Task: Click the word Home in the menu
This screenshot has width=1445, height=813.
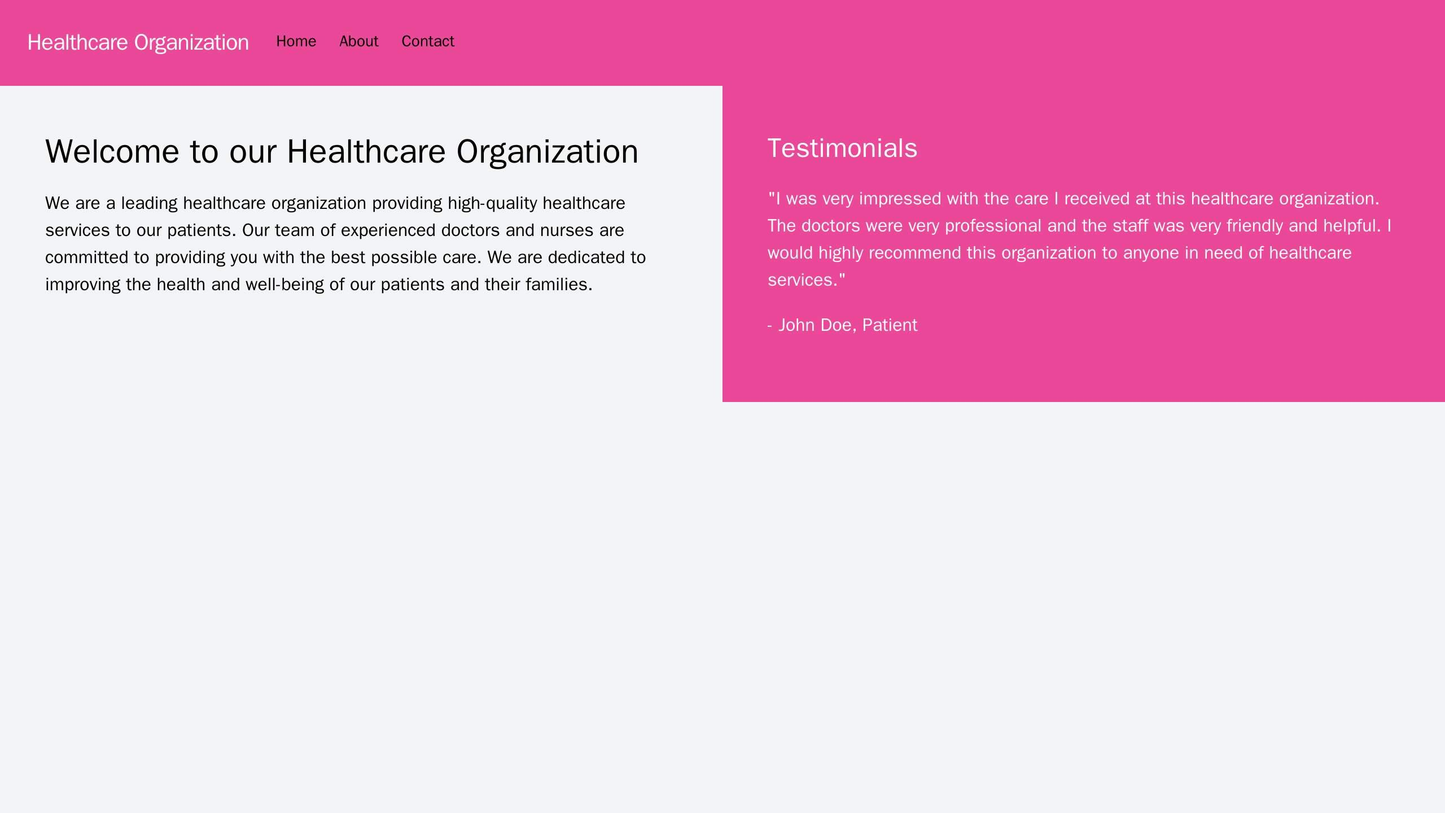Action: click(297, 41)
